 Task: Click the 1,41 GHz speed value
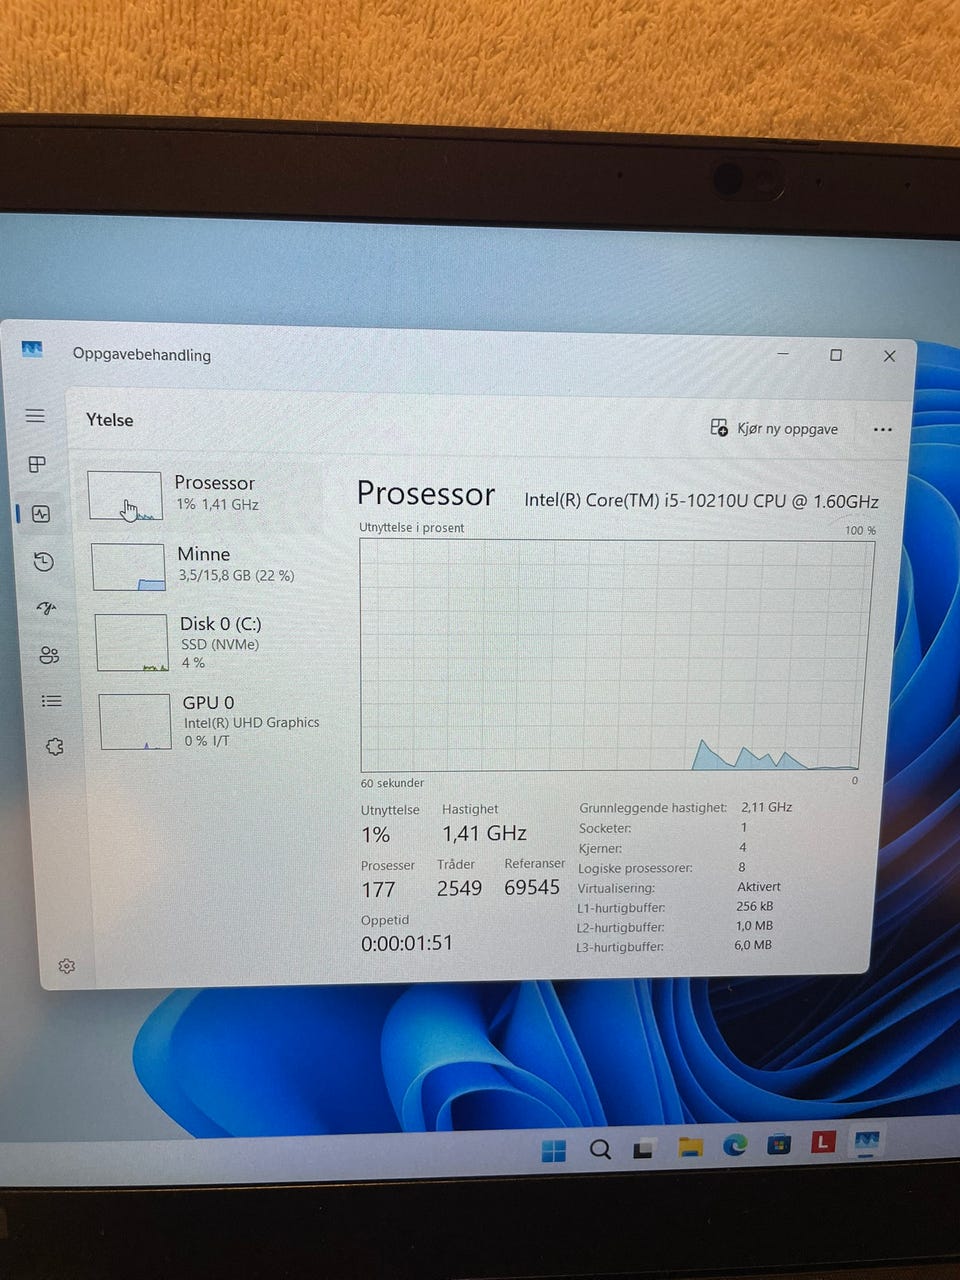(485, 833)
